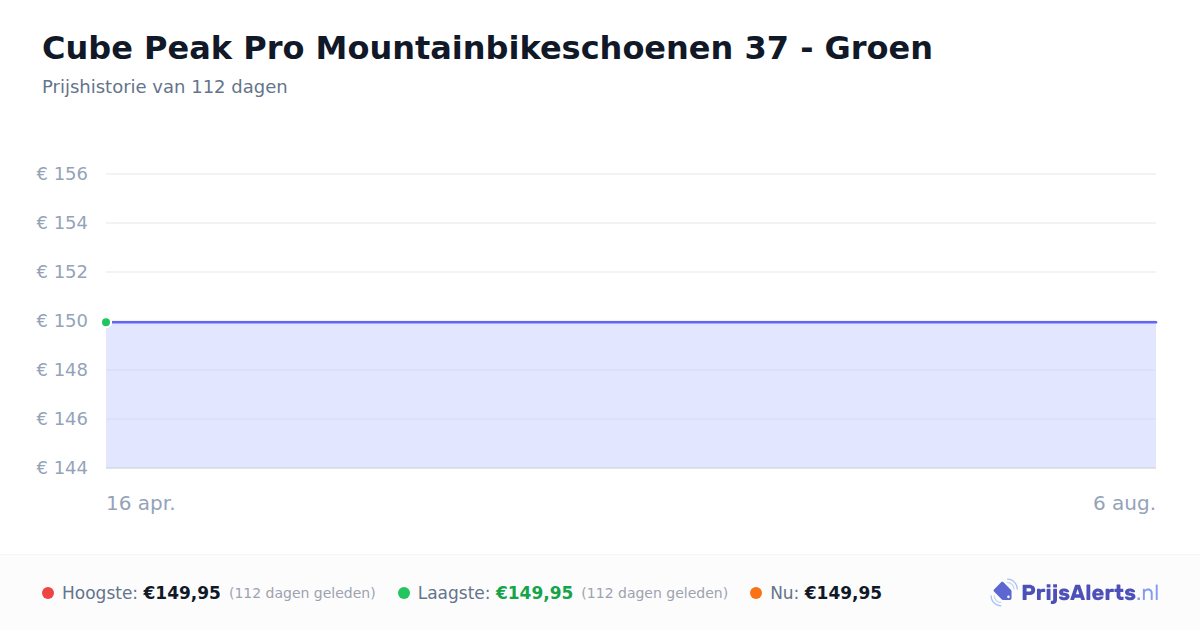Screen dimensions: 1200x630
Task: Select the Hoogste €149,95 price value
Action: (182, 593)
